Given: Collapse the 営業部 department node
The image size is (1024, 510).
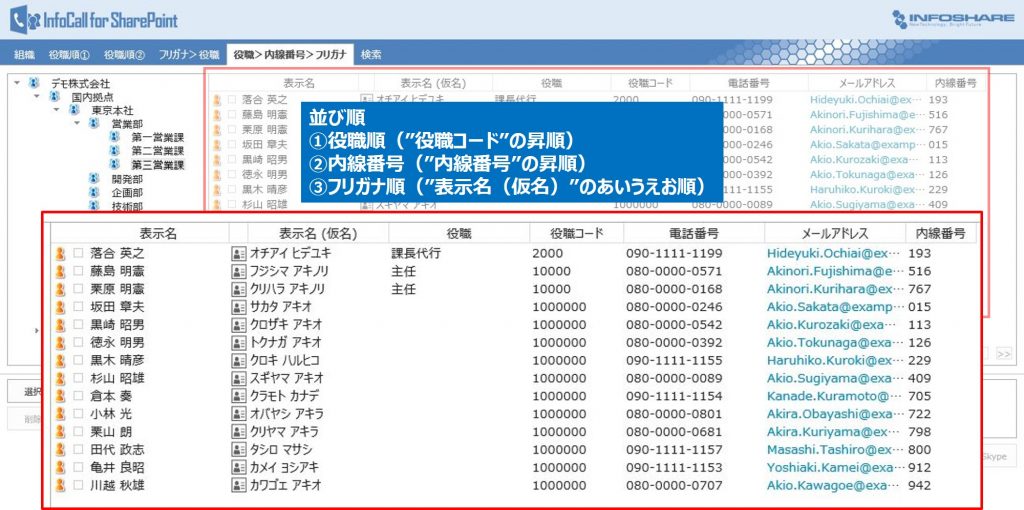Looking at the screenshot, I should pyautogui.click(x=75, y=124).
